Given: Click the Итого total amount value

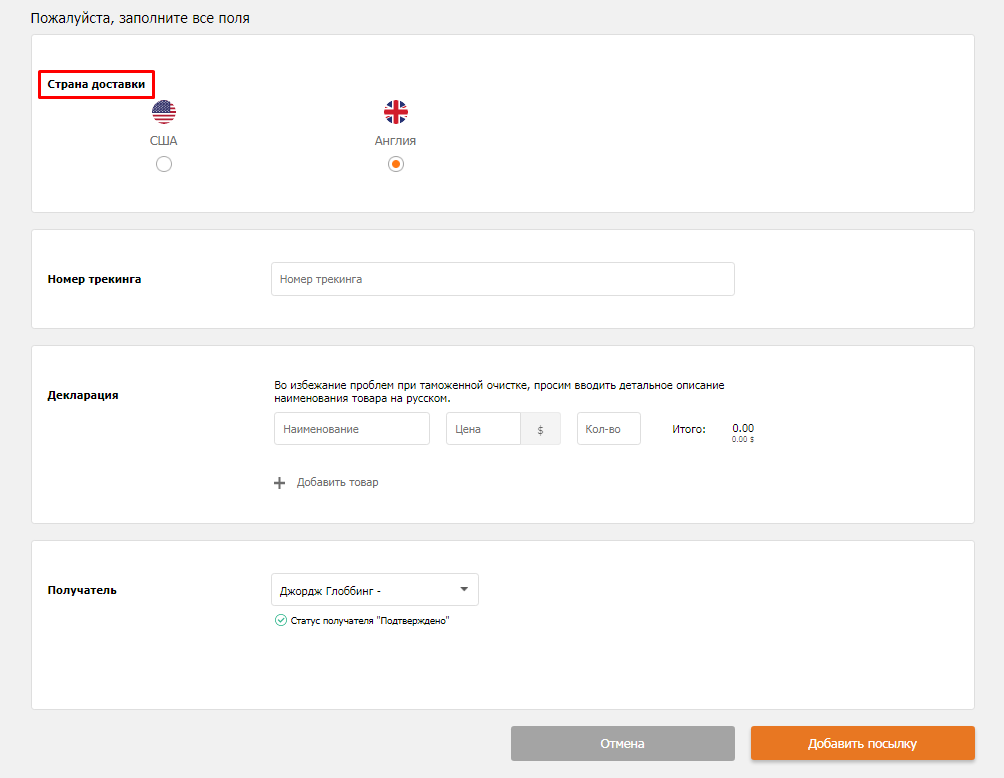Looking at the screenshot, I should point(743,428).
